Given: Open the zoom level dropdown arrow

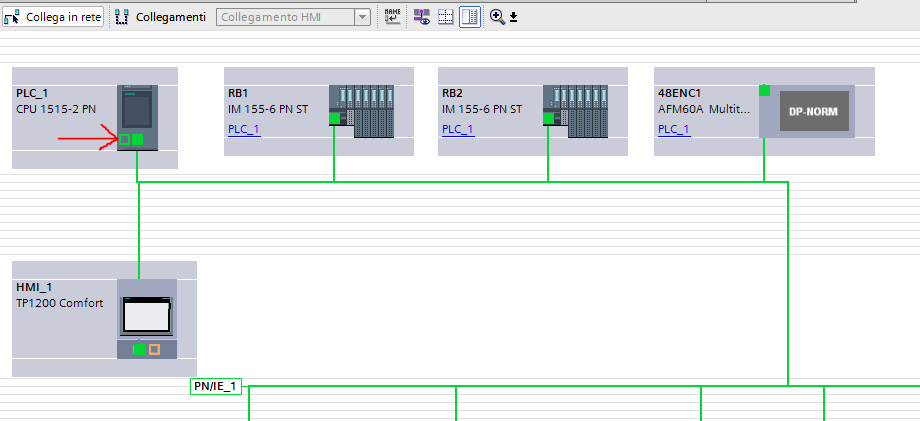Looking at the screenshot, I should pos(513,18).
